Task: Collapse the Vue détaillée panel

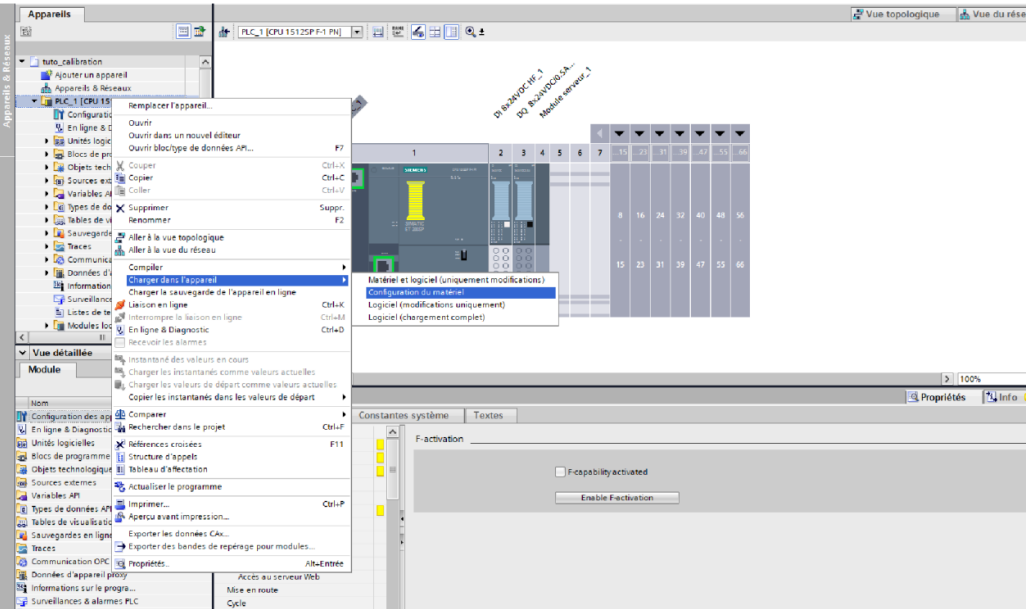Action: [x=23, y=352]
